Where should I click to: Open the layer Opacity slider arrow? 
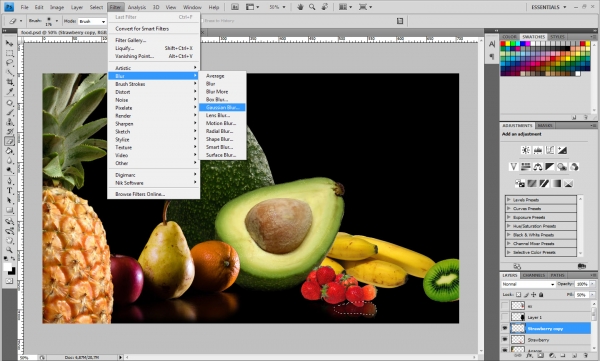[x=592, y=284]
